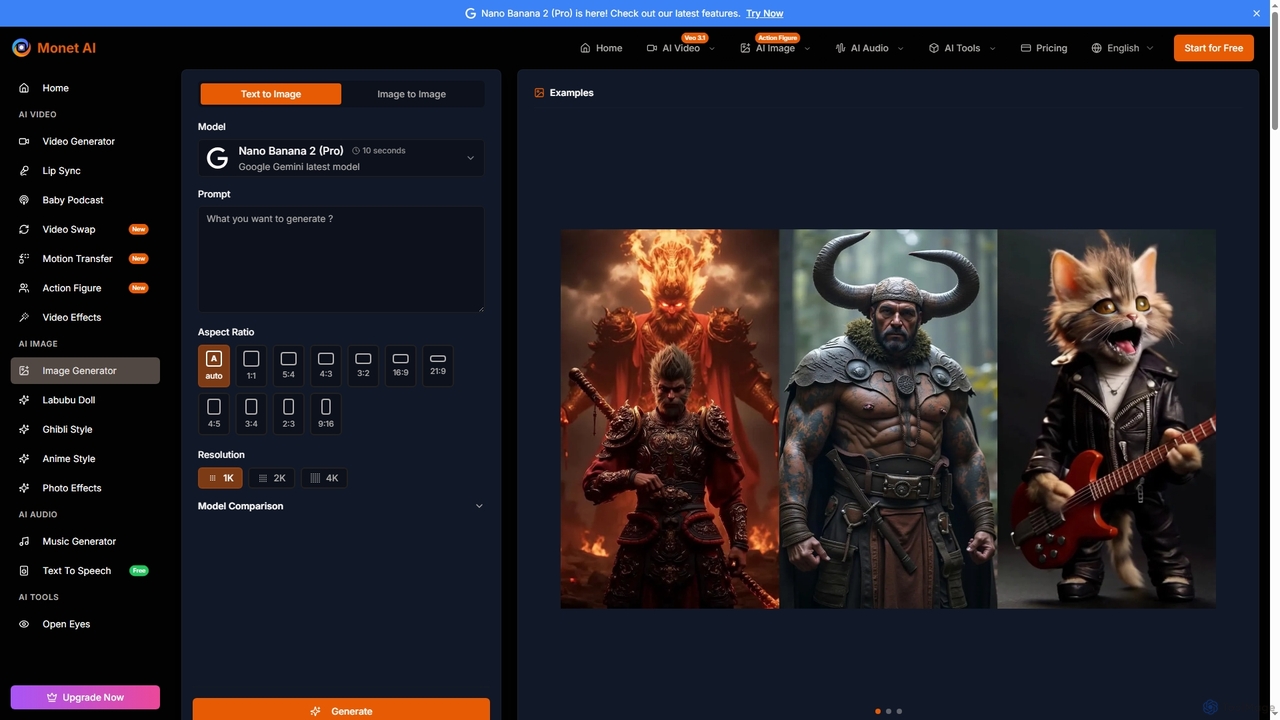Click the AI Tools cube icon
The image size is (1280, 720).
click(934, 48)
